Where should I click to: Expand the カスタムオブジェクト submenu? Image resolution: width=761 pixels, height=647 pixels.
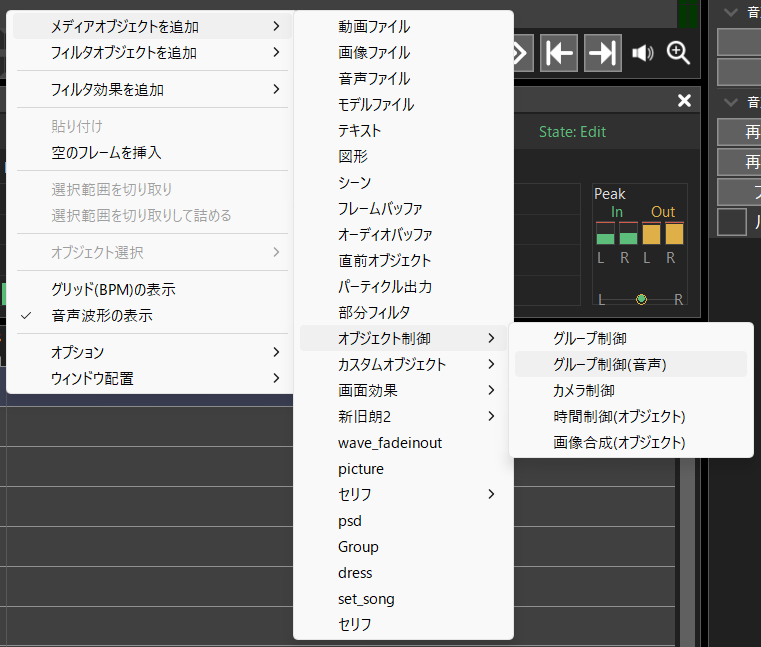403,365
